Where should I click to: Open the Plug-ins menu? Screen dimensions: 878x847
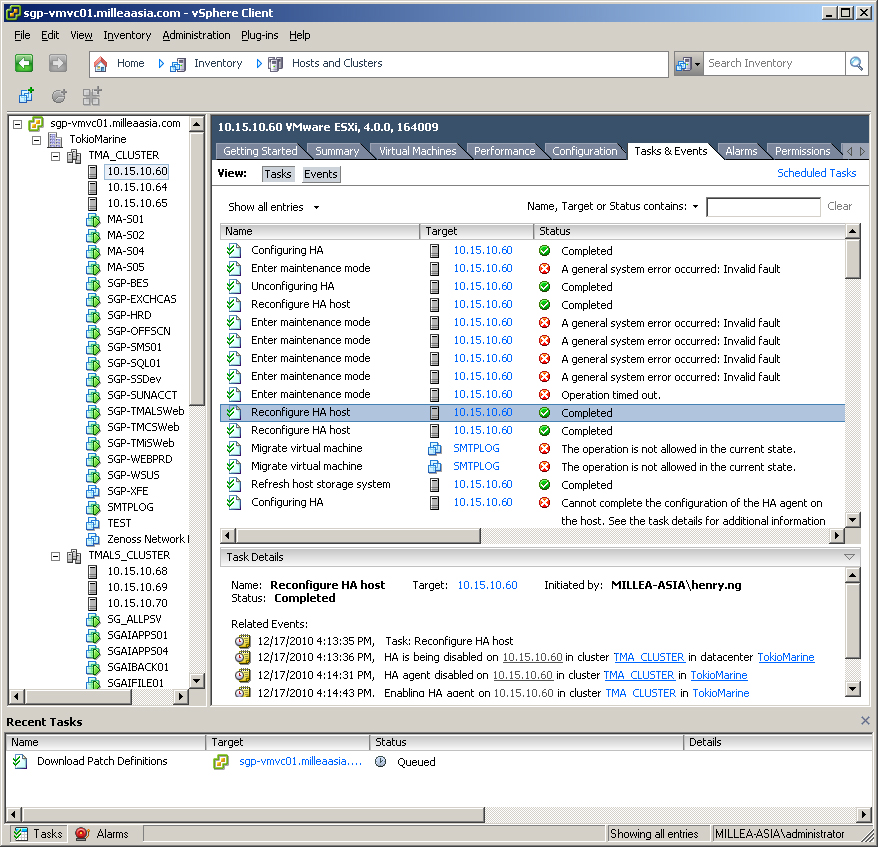pyautogui.click(x=259, y=35)
